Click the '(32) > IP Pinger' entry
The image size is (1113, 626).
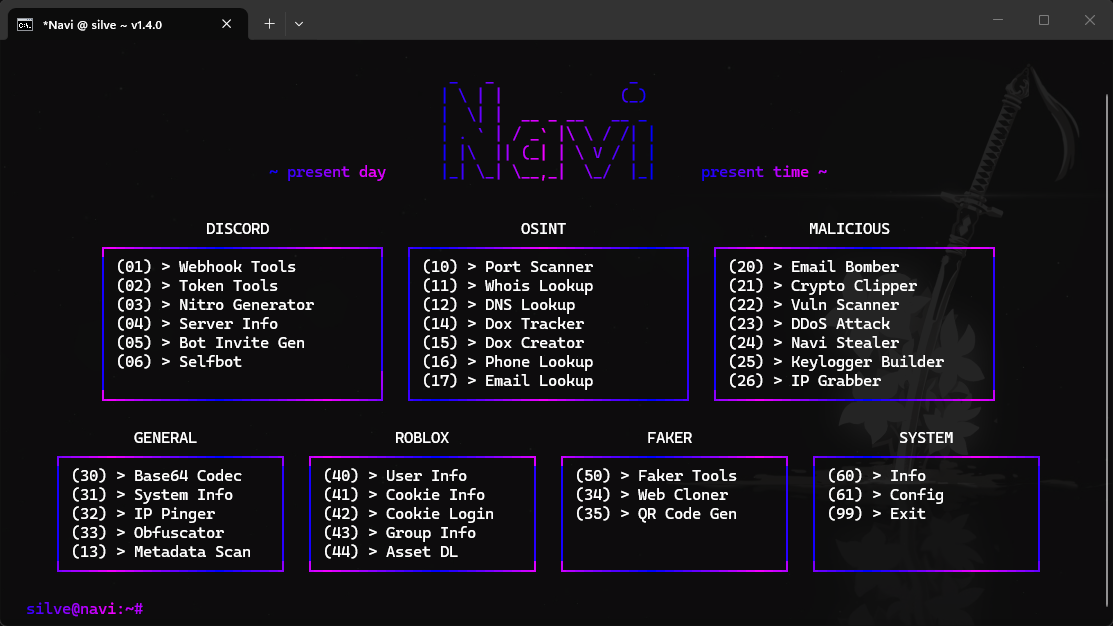tap(143, 514)
